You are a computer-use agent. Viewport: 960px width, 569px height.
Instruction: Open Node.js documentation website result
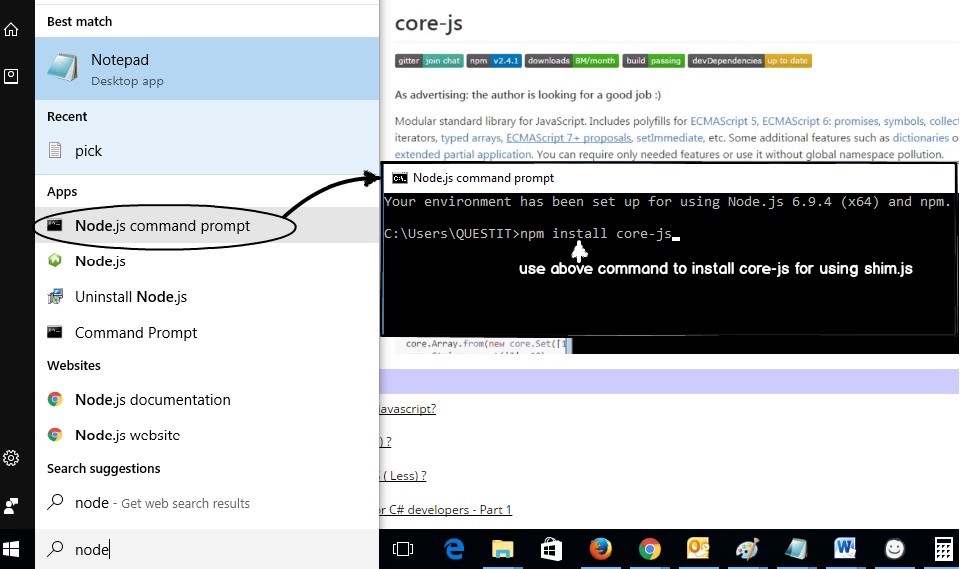152,400
